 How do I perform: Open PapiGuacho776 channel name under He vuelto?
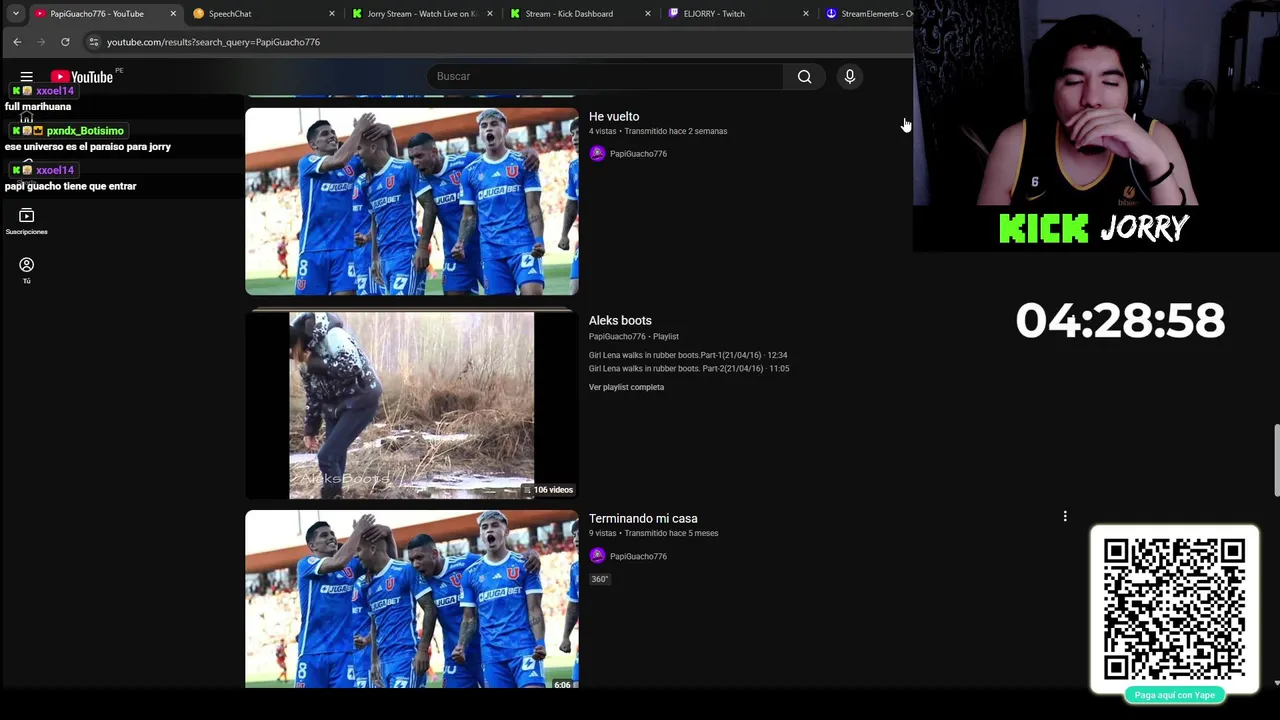point(638,154)
